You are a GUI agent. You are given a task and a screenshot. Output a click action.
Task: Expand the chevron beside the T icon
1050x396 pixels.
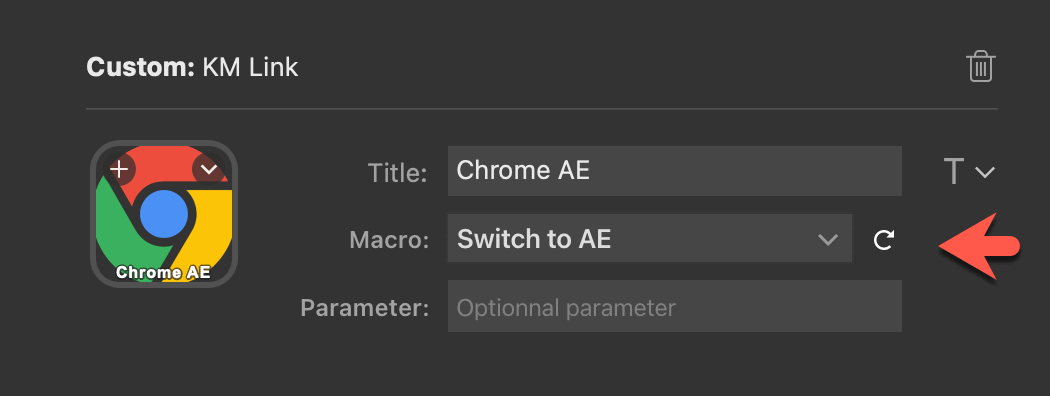(x=984, y=172)
